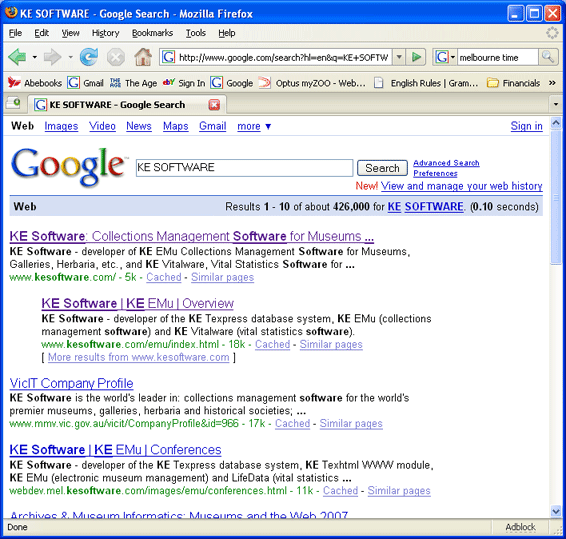Viewport: 566px width, 539px height.
Task: Go to the Home page icon
Action: pos(143,57)
